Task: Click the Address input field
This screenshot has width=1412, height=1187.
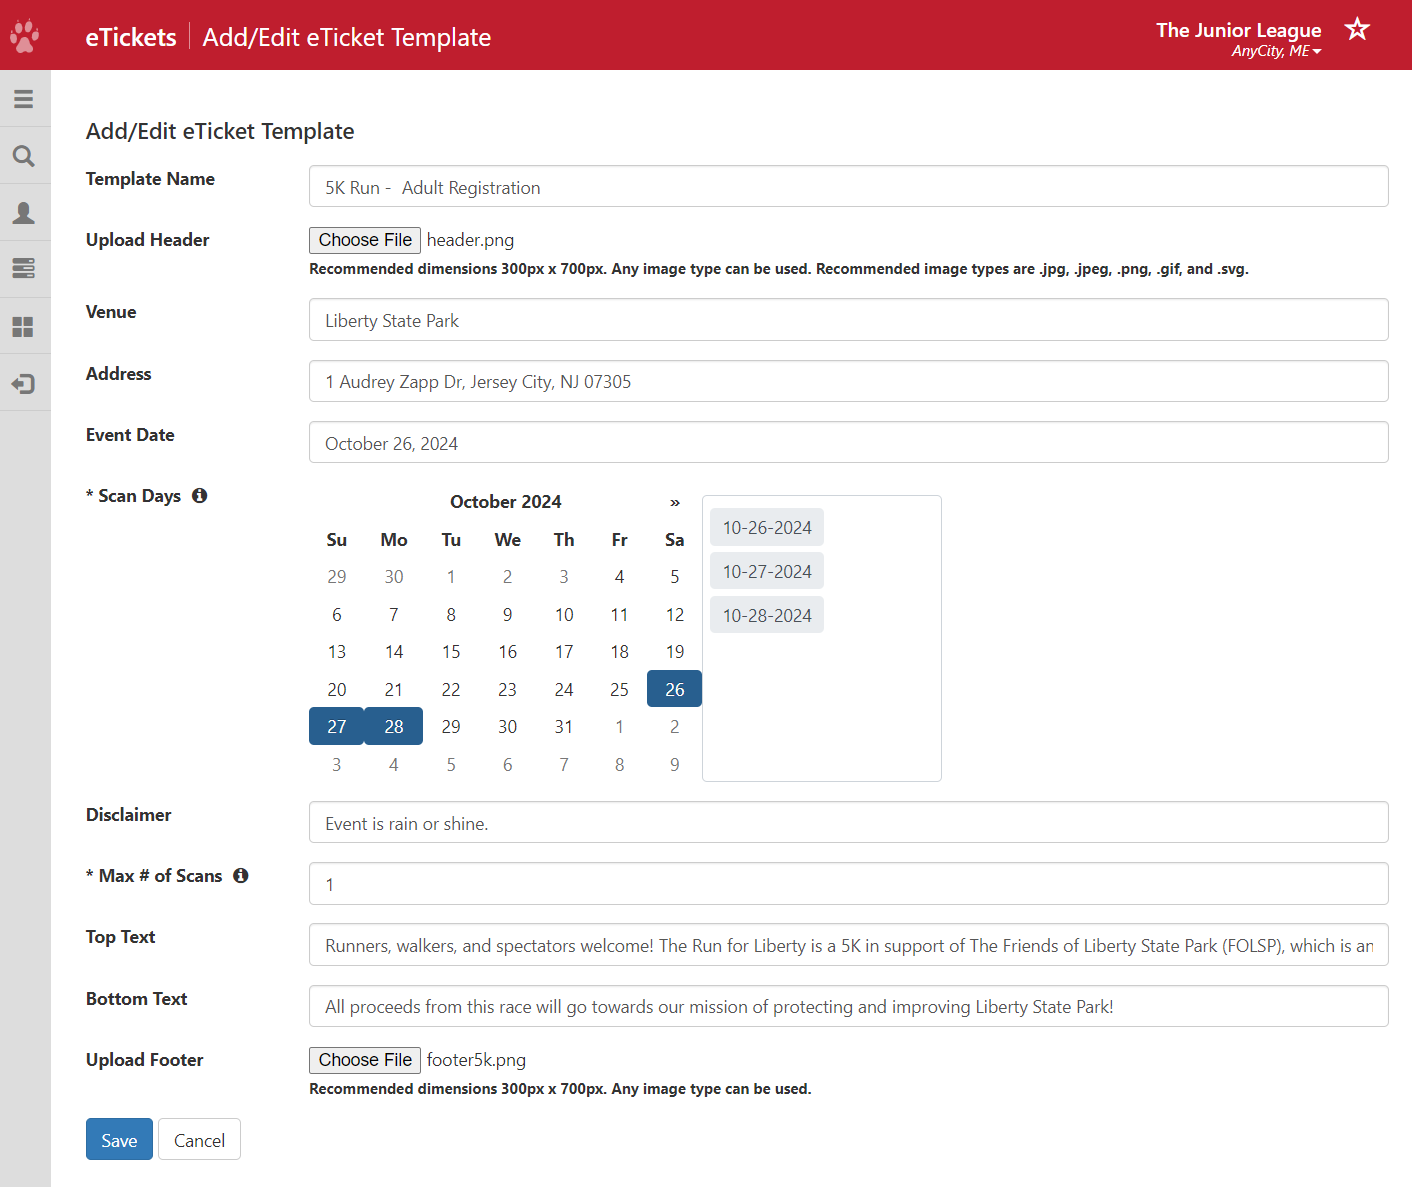Action: pyautogui.click(x=848, y=381)
